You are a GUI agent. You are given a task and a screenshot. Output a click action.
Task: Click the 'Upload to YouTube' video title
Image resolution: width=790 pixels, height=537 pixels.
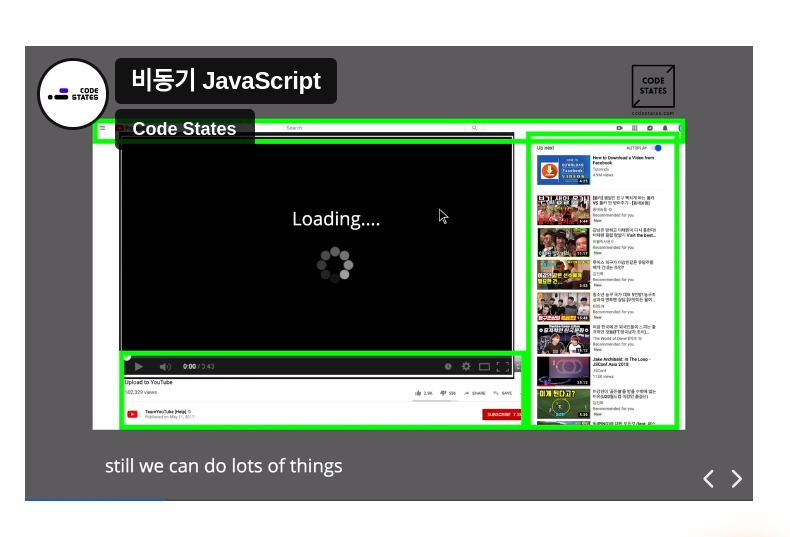pos(149,382)
